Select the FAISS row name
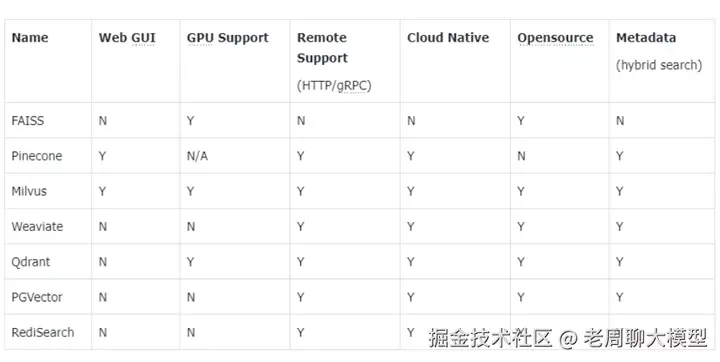This screenshot has width=720, height=362. tap(28, 121)
